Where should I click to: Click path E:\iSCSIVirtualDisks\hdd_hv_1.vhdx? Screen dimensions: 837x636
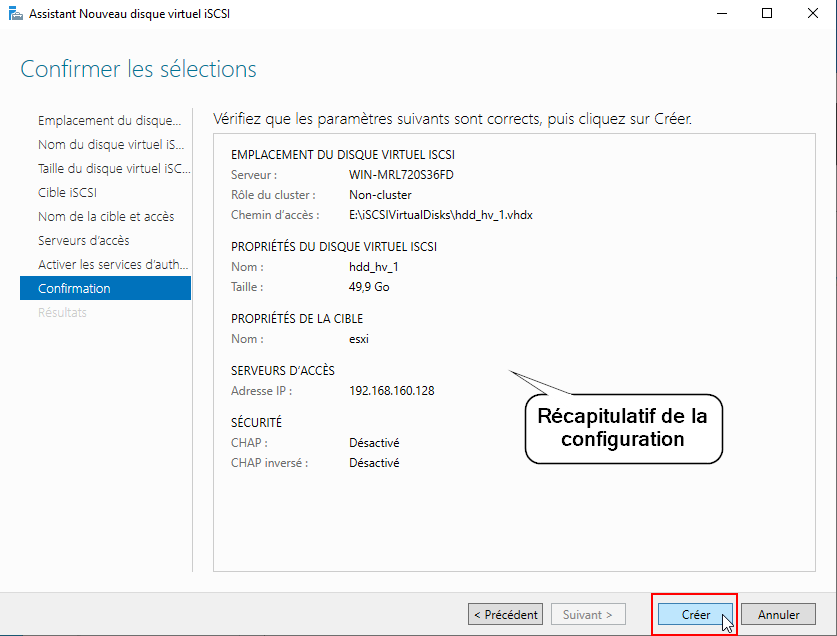pos(440,215)
